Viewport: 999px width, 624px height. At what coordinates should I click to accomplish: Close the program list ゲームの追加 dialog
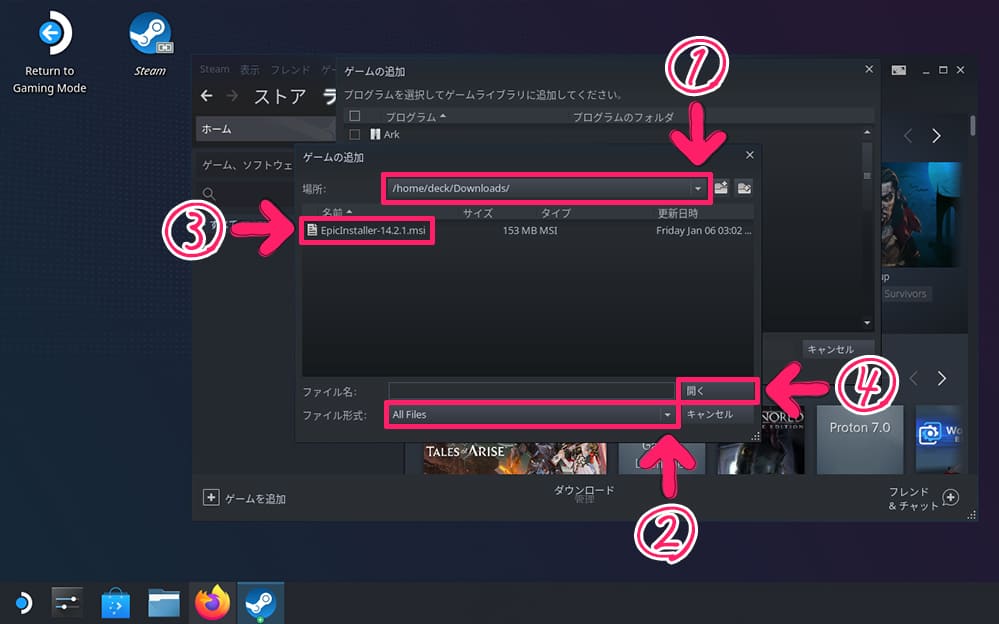(869, 69)
